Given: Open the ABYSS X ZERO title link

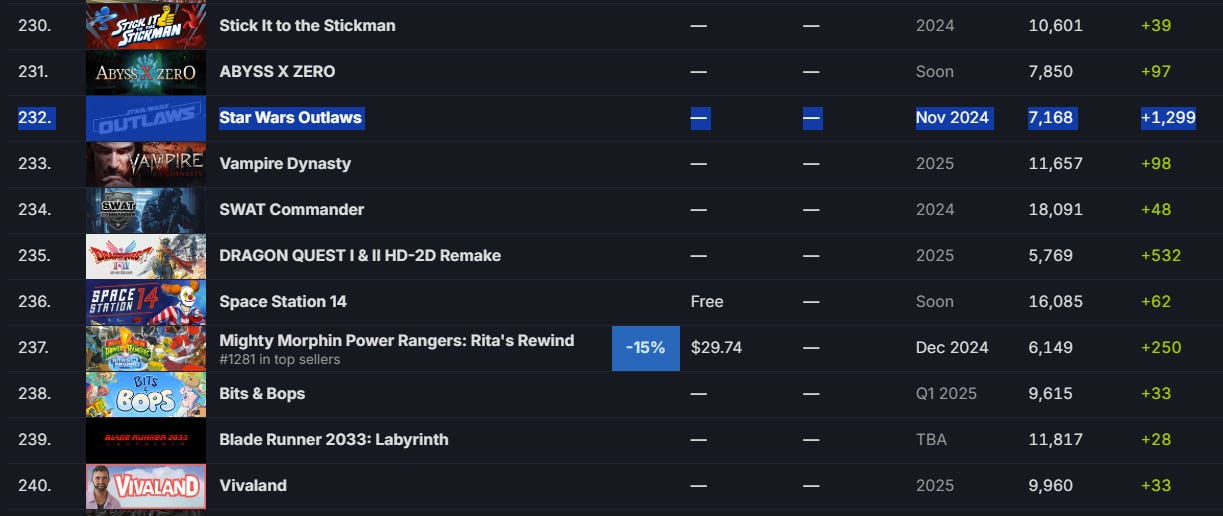Looking at the screenshot, I should 277,72.
